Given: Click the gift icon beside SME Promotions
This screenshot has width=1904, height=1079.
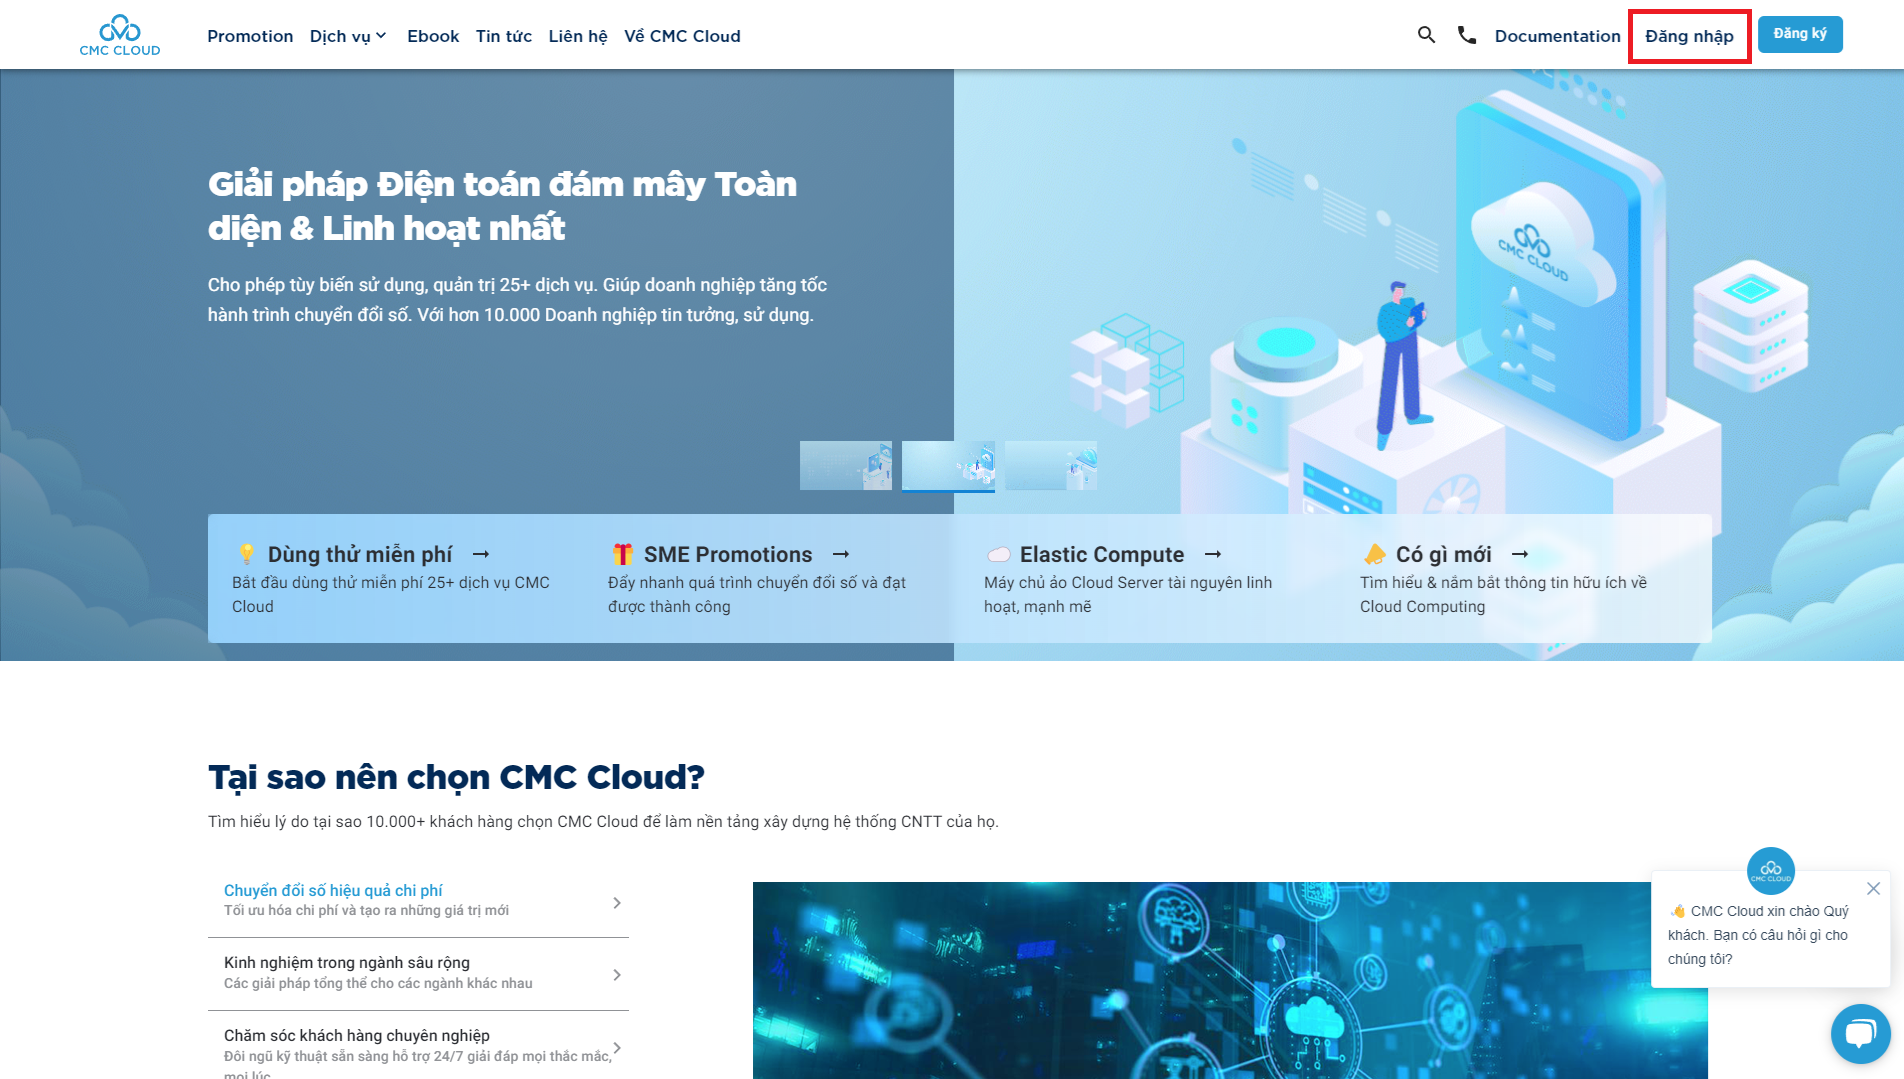Looking at the screenshot, I should click(622, 554).
